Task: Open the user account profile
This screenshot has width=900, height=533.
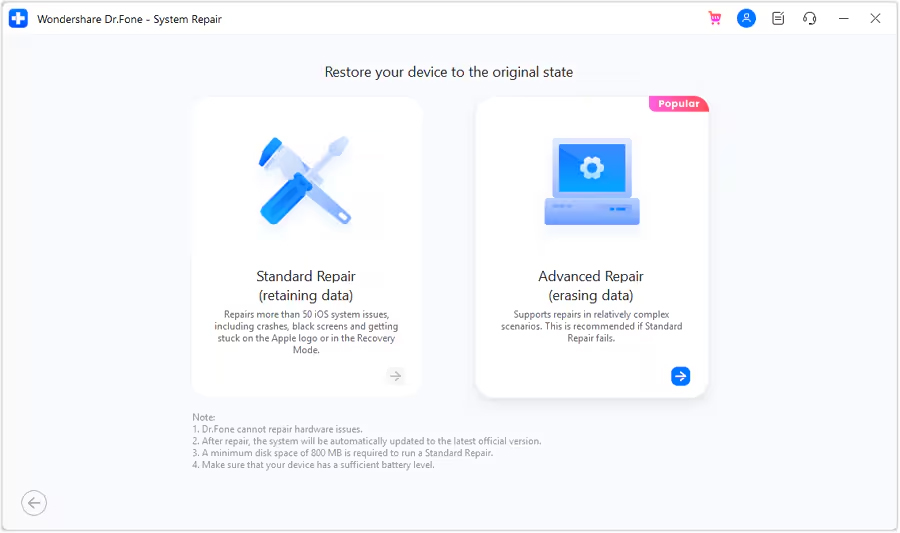Action: point(746,19)
